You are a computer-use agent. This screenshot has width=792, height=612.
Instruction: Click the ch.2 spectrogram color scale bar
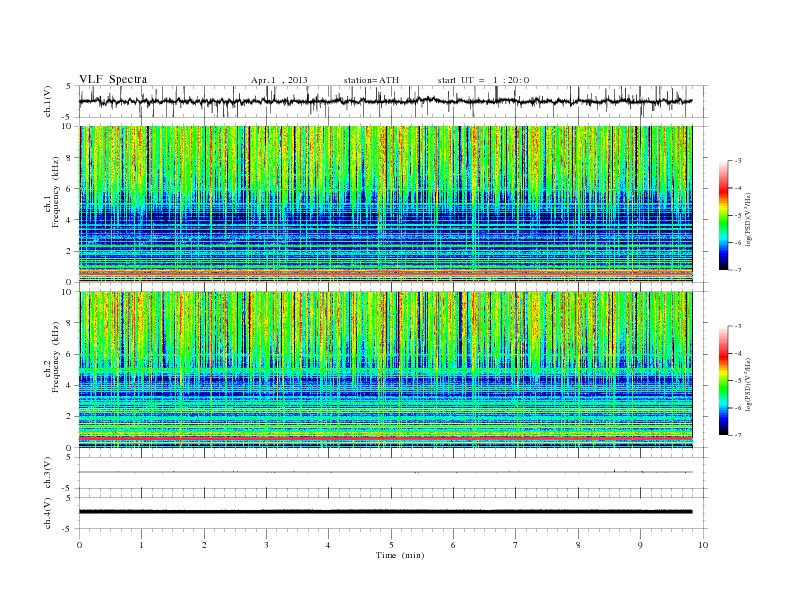(724, 381)
